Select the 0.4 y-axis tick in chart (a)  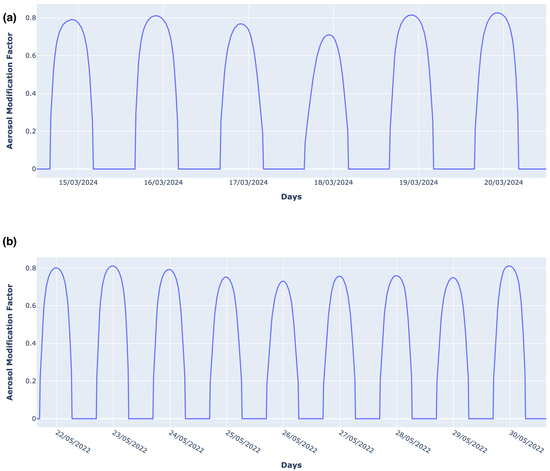30,94
